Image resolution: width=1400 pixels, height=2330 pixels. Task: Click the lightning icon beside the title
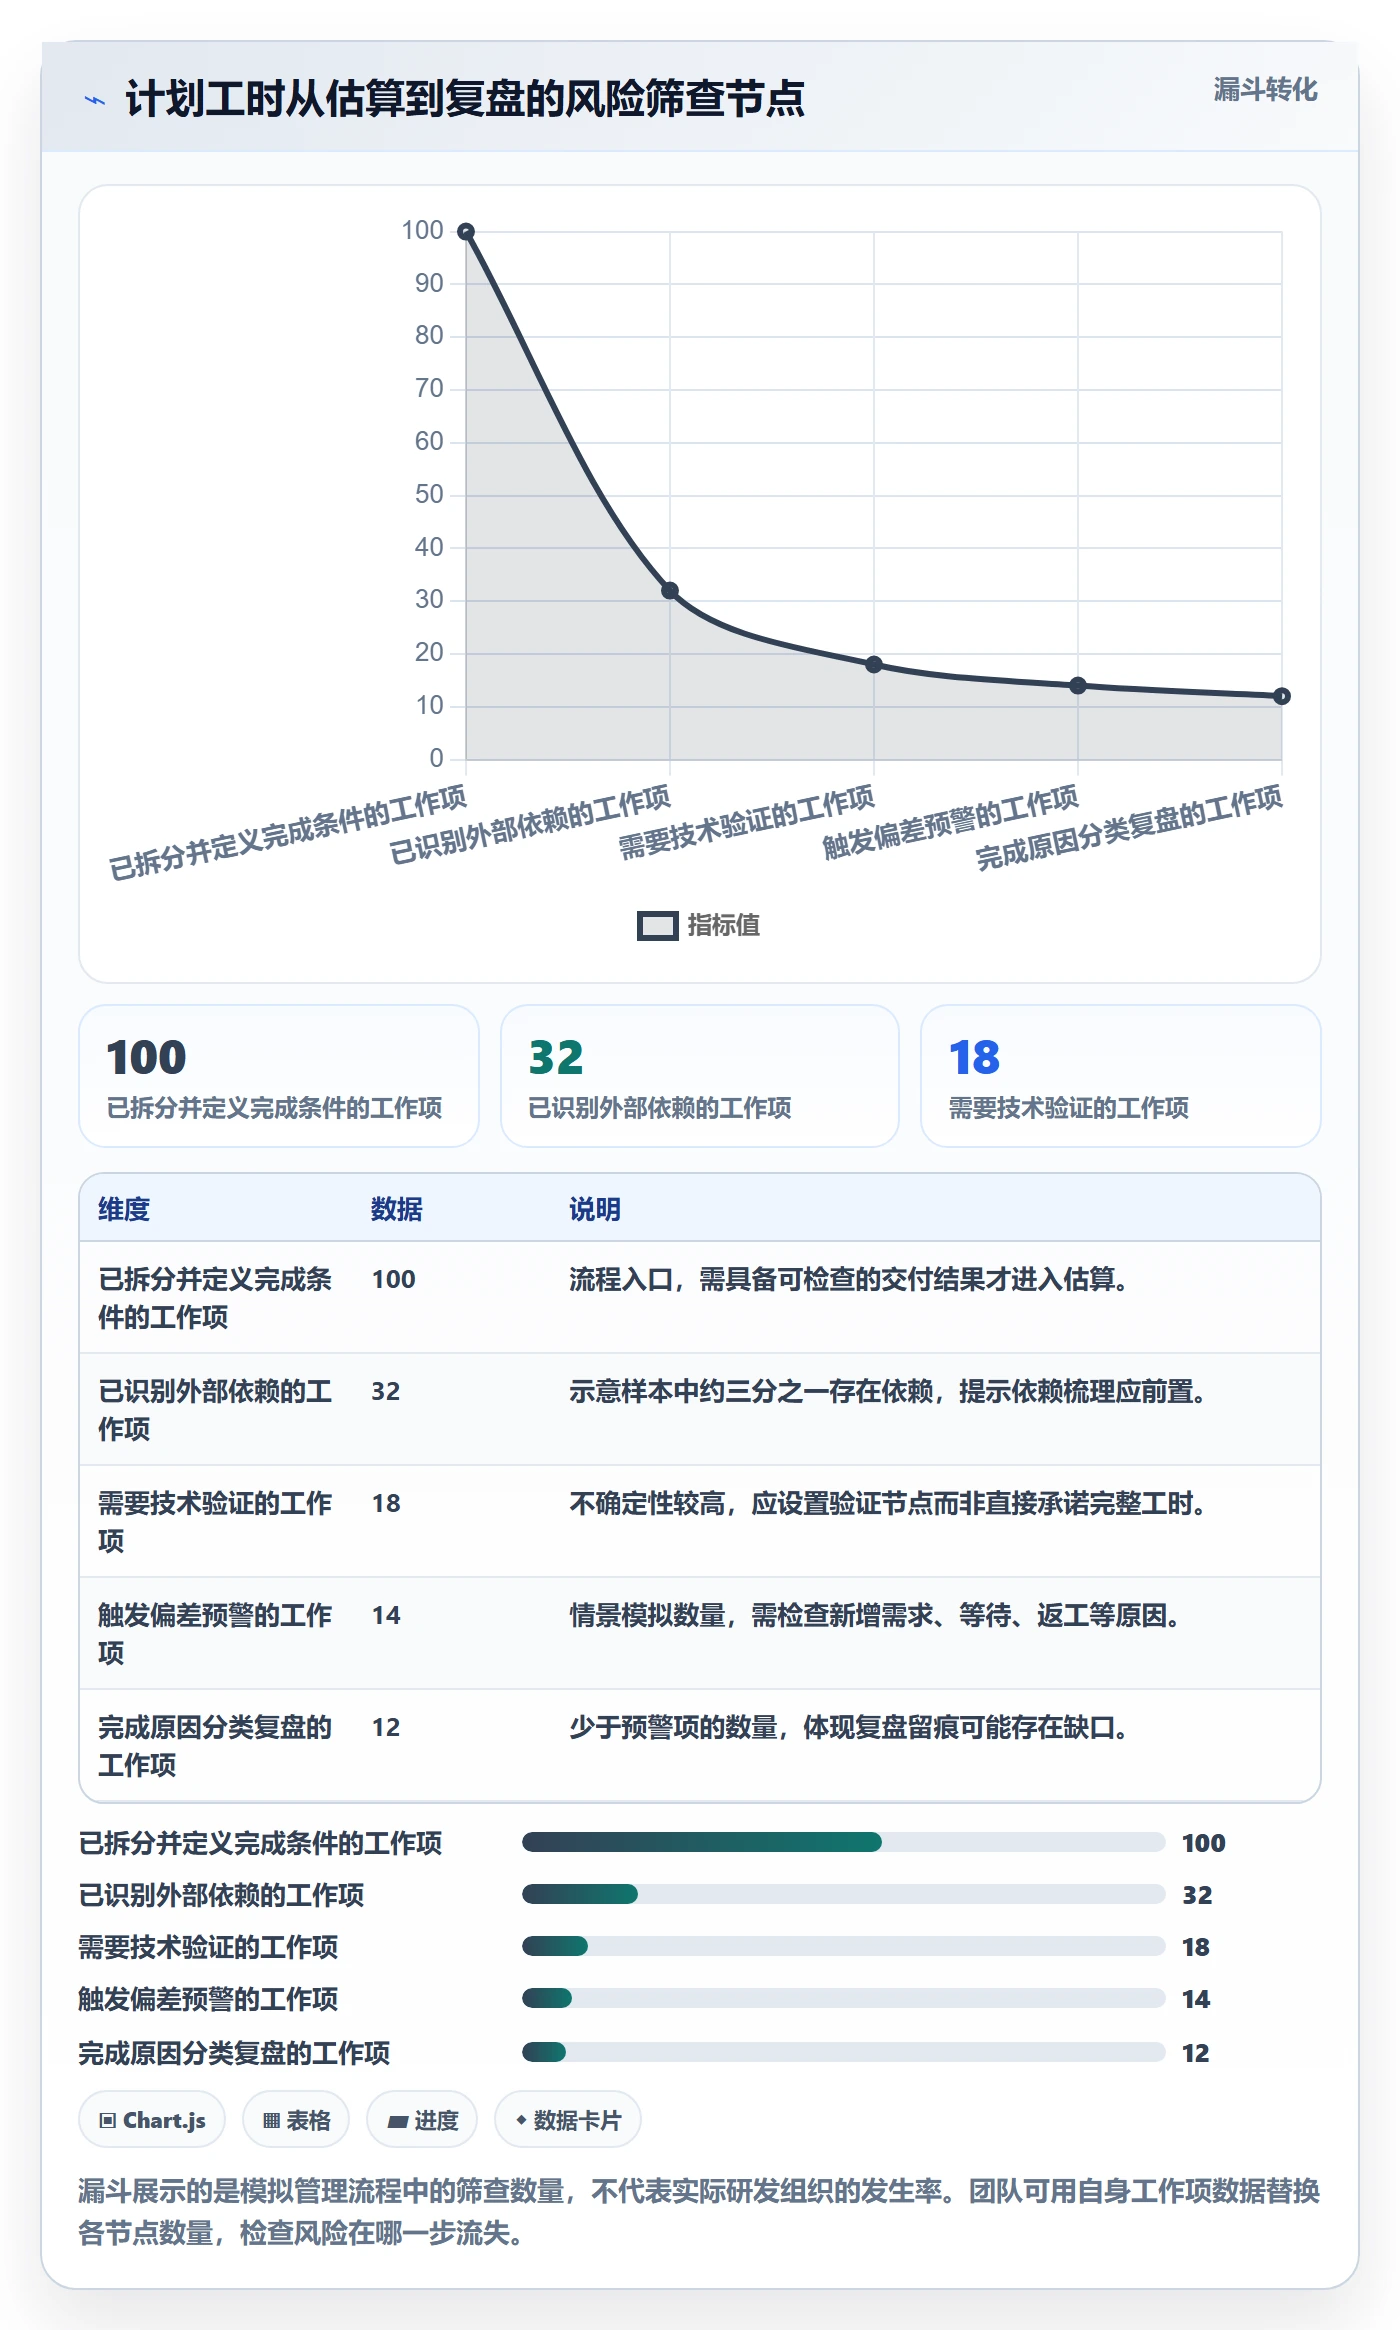(94, 100)
